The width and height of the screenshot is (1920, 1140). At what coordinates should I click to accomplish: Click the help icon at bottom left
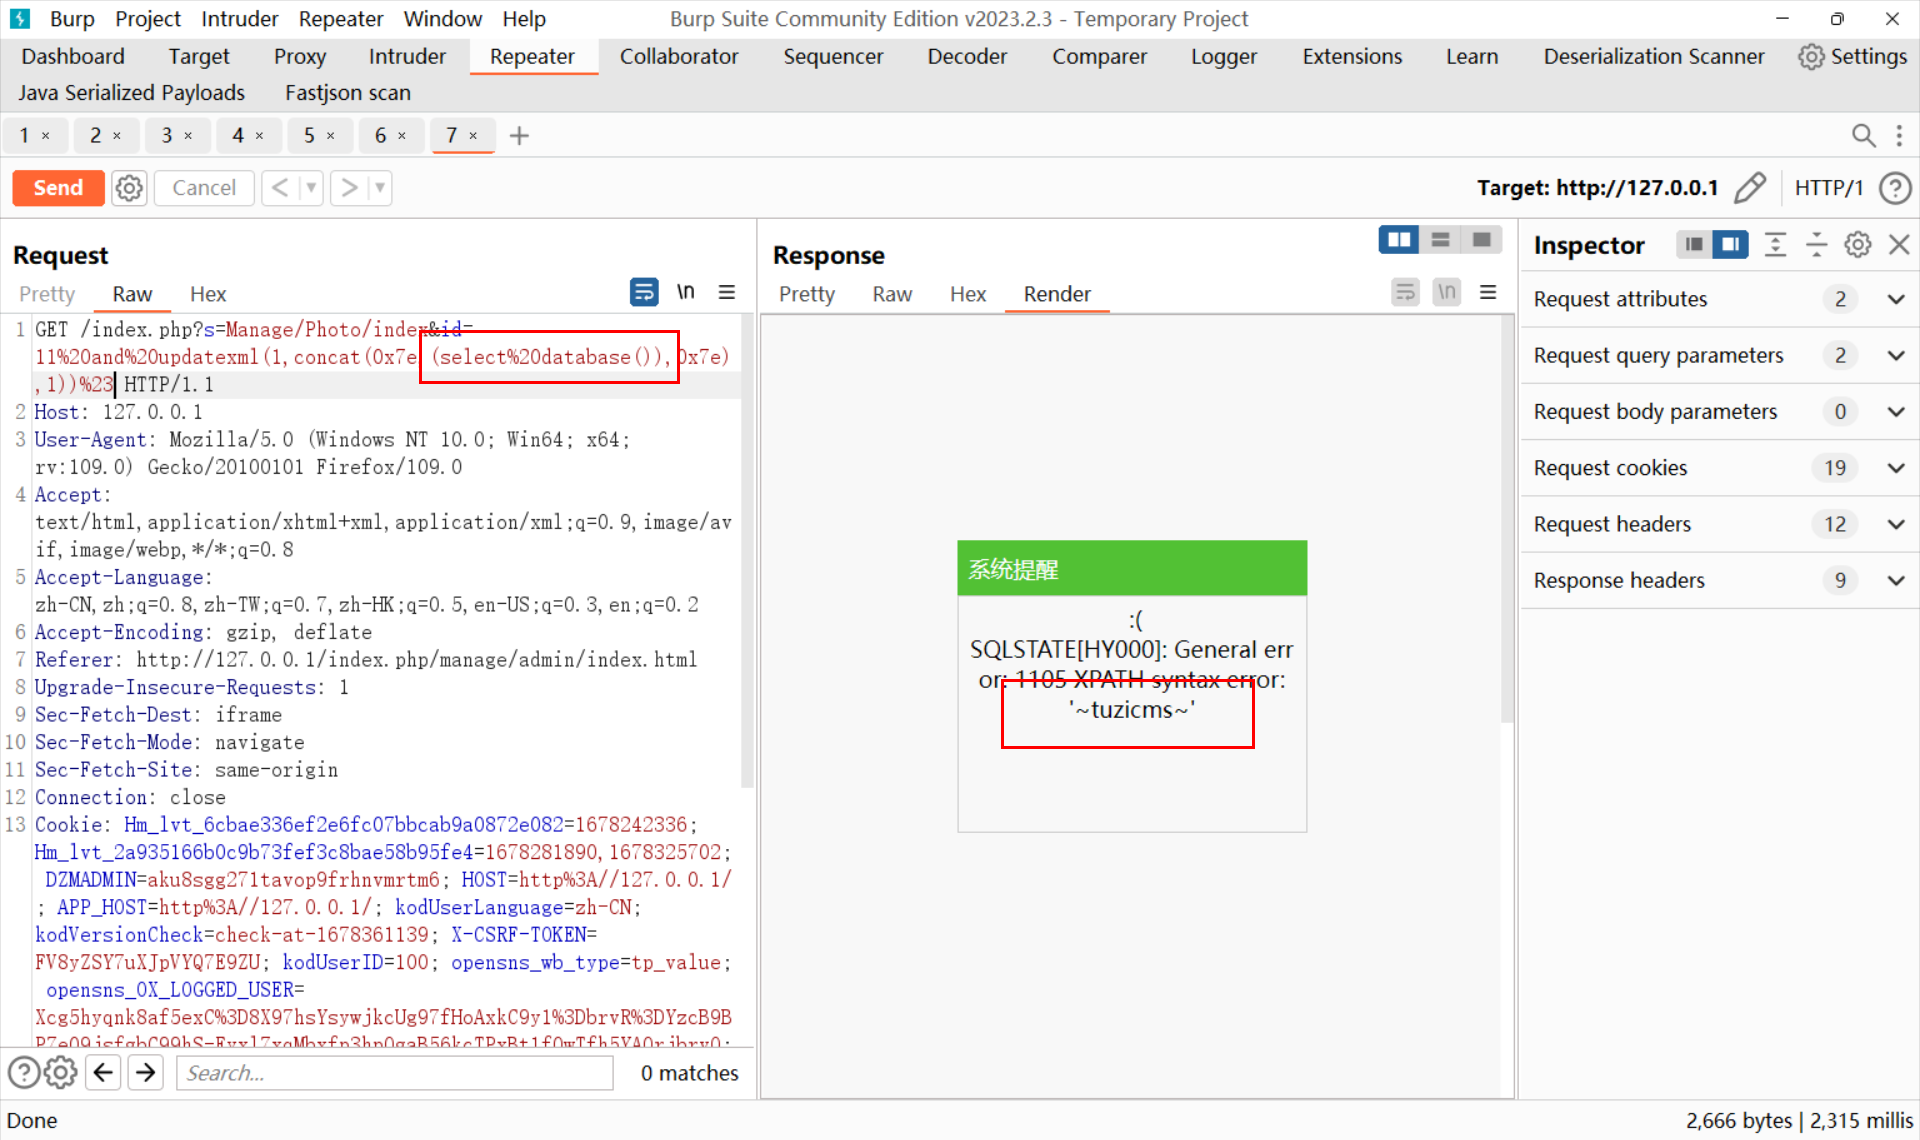click(x=23, y=1072)
